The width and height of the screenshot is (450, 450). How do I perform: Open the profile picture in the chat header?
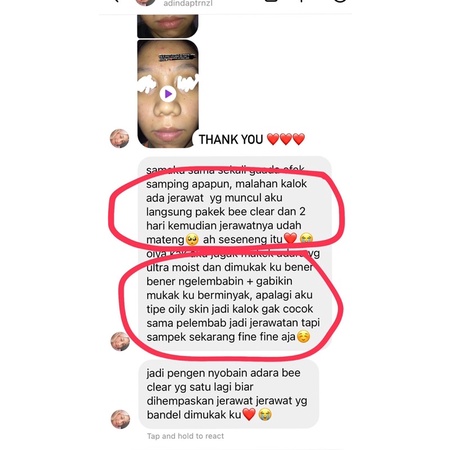click(145, 2)
